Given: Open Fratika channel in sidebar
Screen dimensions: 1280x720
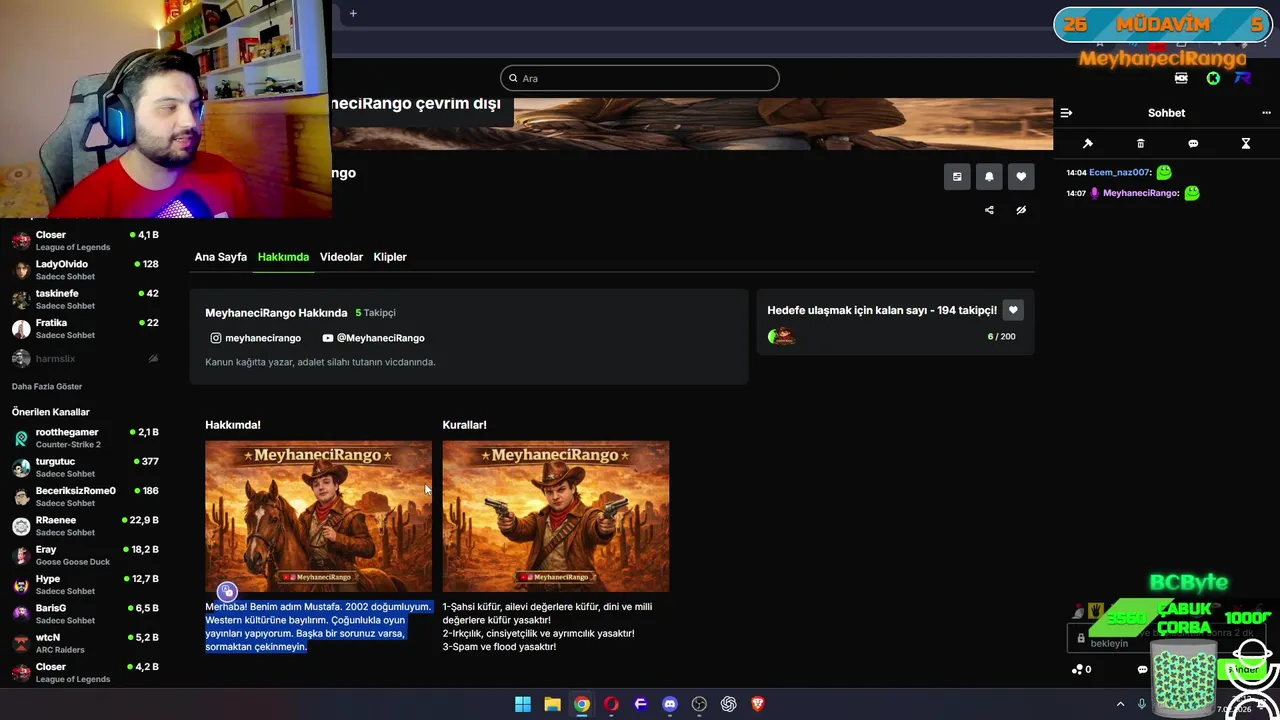Looking at the screenshot, I should pos(85,328).
